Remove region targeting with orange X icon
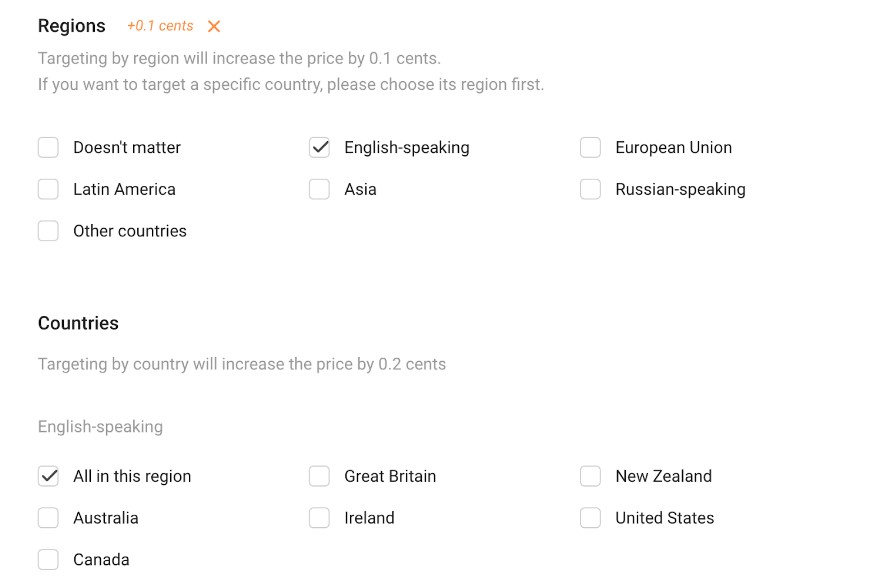Image resolution: width=885 pixels, height=587 pixels. tap(214, 27)
